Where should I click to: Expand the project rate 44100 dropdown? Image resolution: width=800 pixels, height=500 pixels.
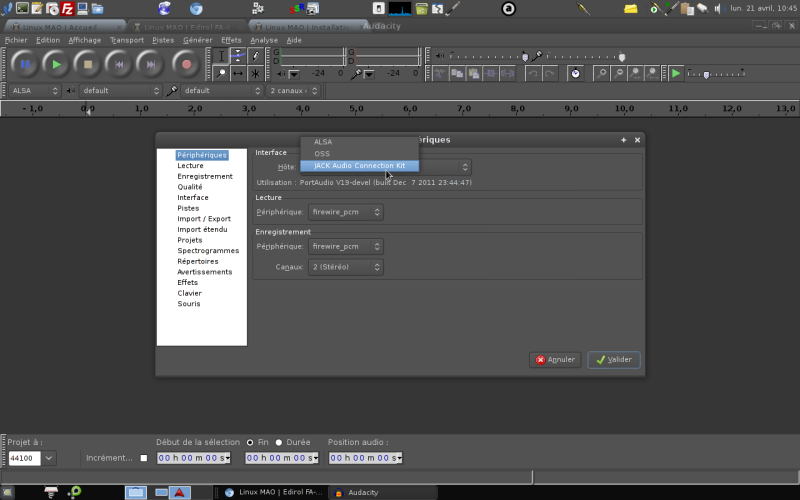49,458
